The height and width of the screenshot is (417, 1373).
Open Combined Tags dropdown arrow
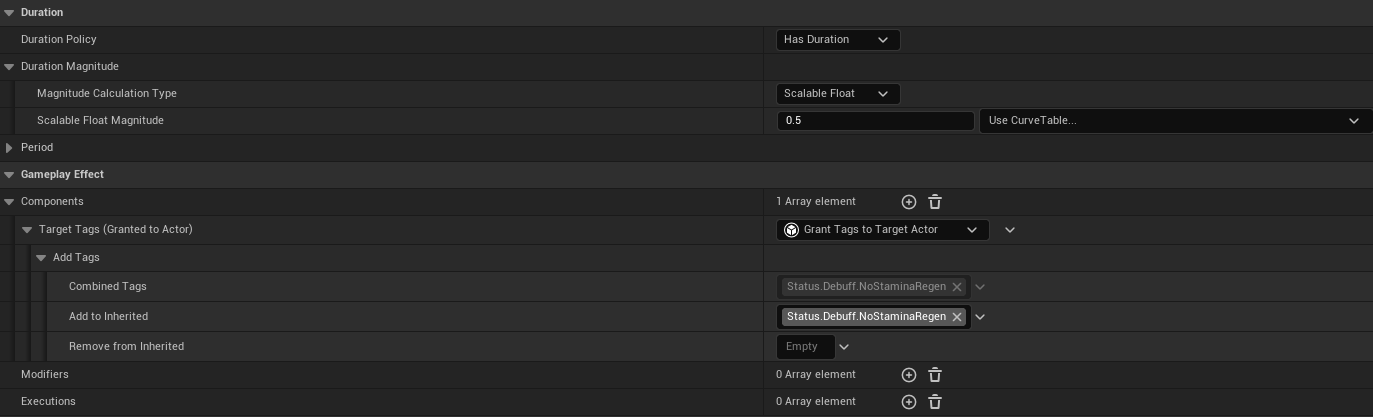pyautogui.click(x=980, y=287)
